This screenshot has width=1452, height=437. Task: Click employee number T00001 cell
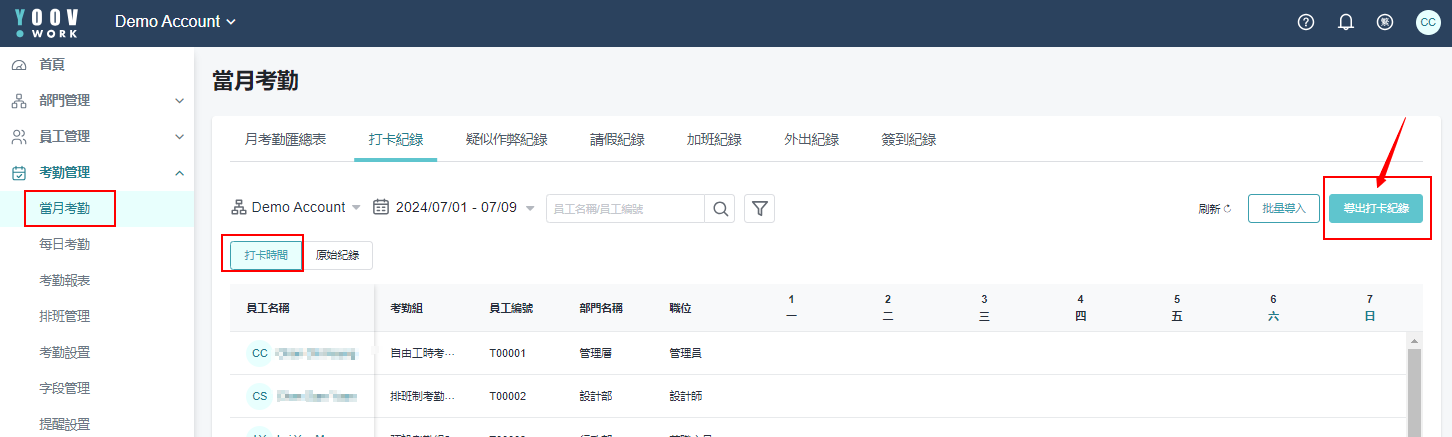point(507,353)
